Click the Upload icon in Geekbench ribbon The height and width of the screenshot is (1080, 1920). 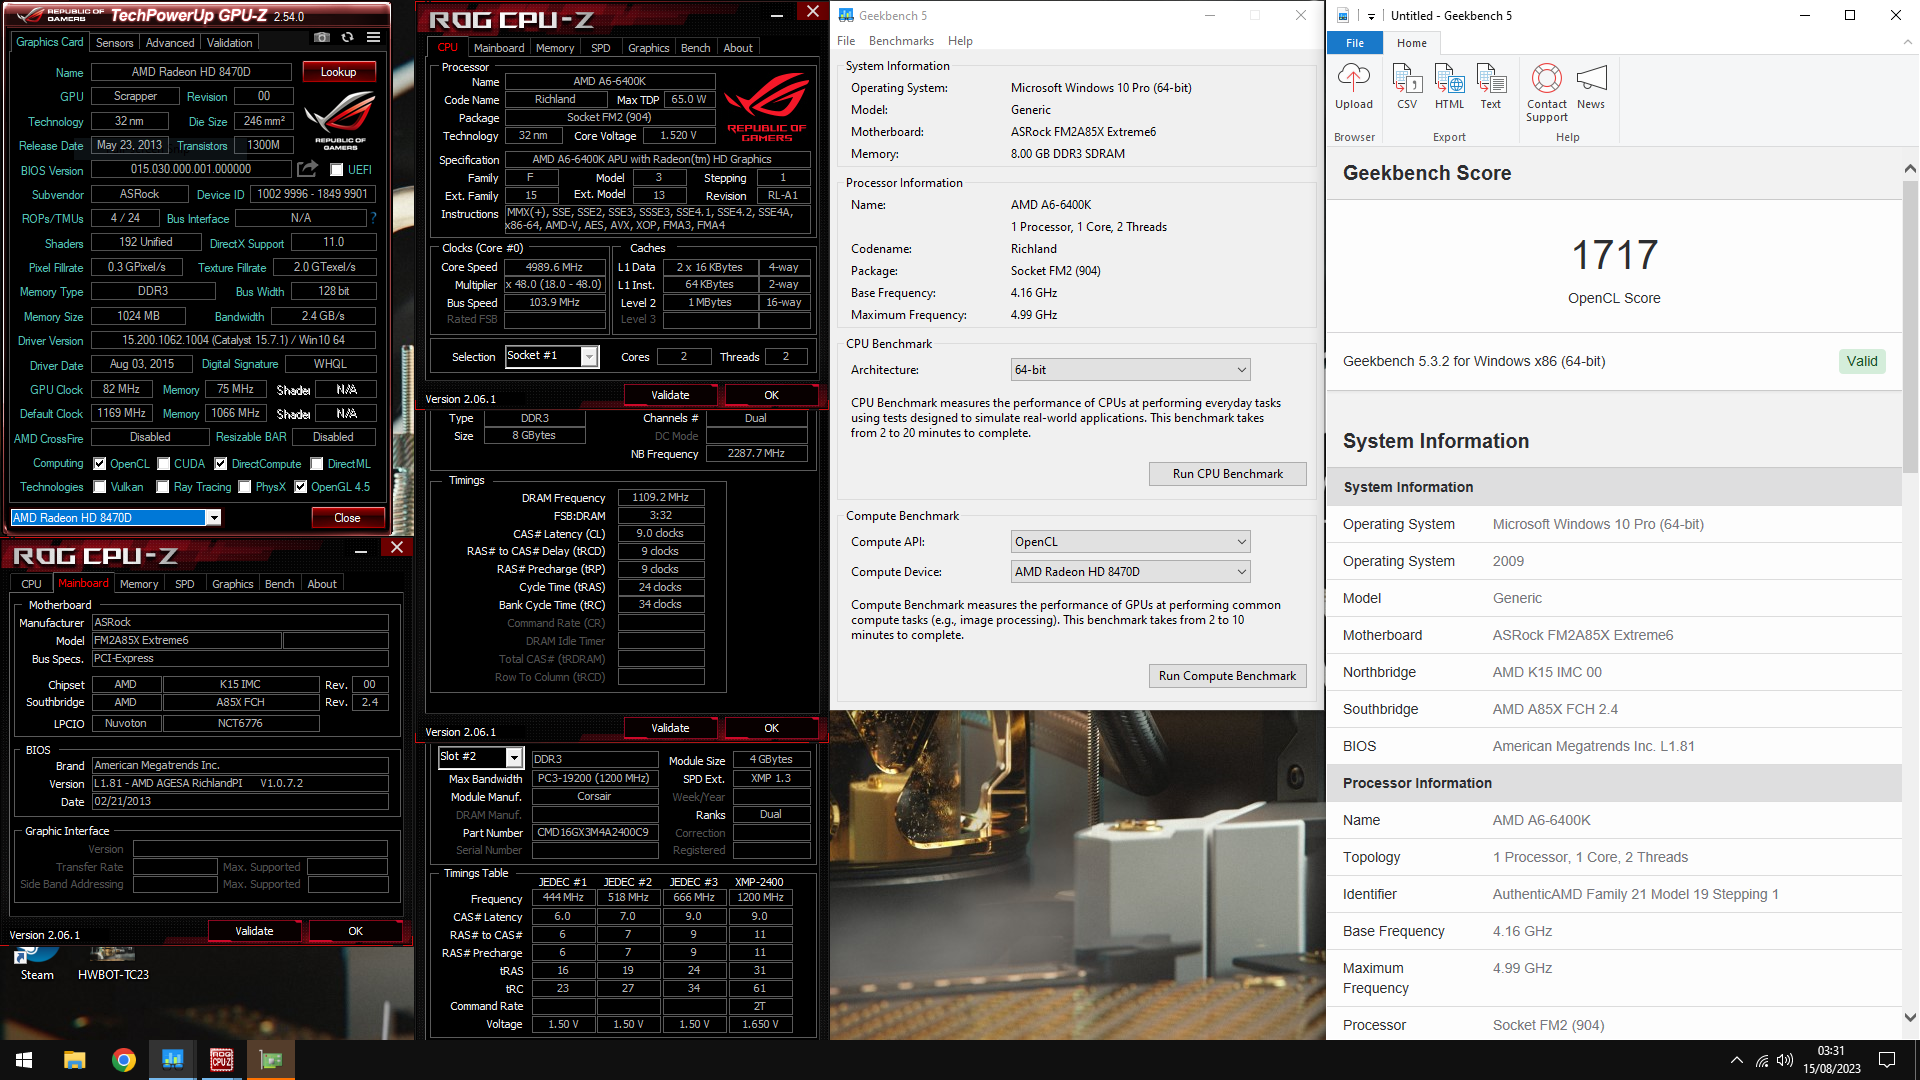[1354, 87]
